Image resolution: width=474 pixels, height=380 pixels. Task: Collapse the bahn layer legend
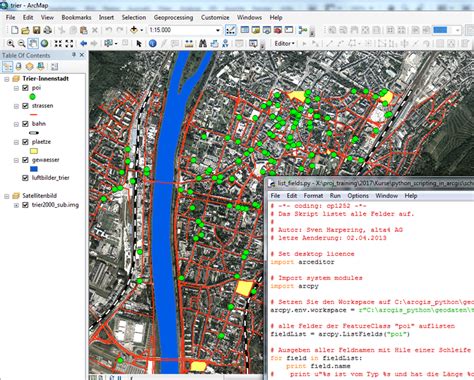16,124
